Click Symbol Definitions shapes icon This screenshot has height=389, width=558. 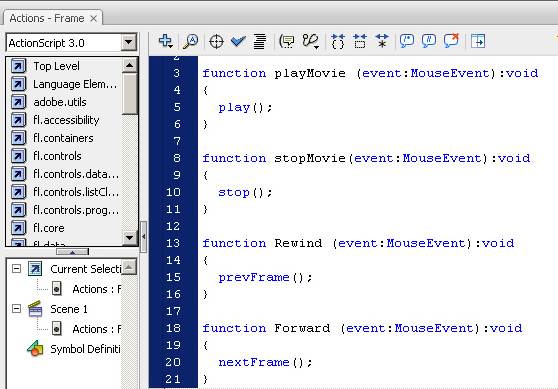coord(35,348)
